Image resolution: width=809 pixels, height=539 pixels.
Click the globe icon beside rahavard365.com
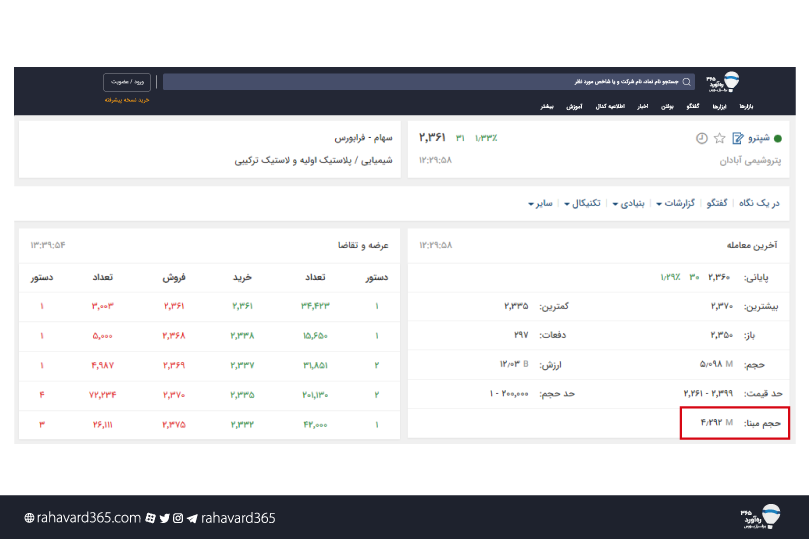tap(29, 518)
